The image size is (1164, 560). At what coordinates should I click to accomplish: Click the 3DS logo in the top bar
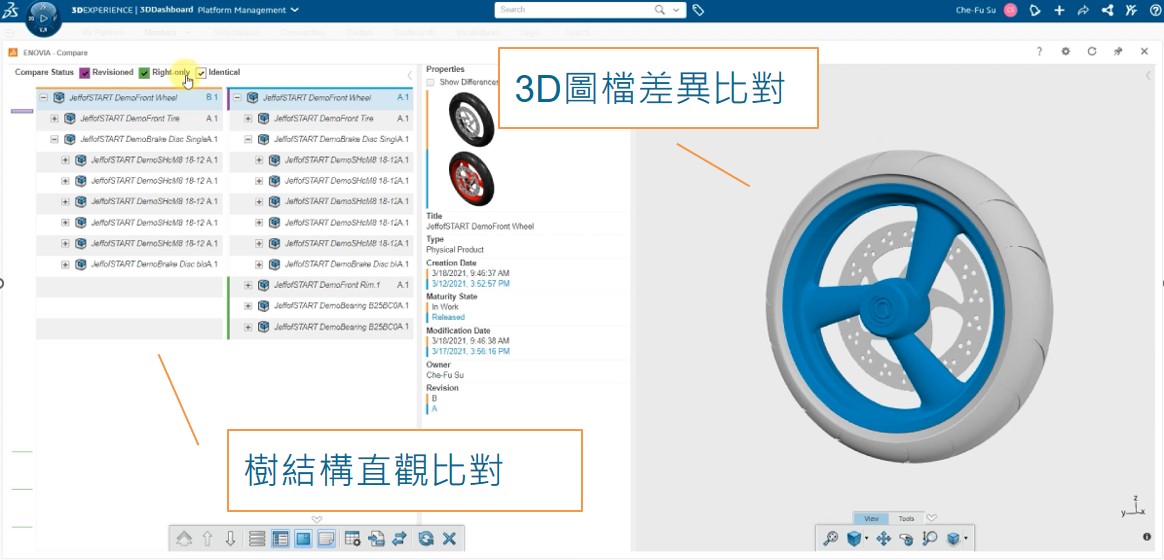10,10
